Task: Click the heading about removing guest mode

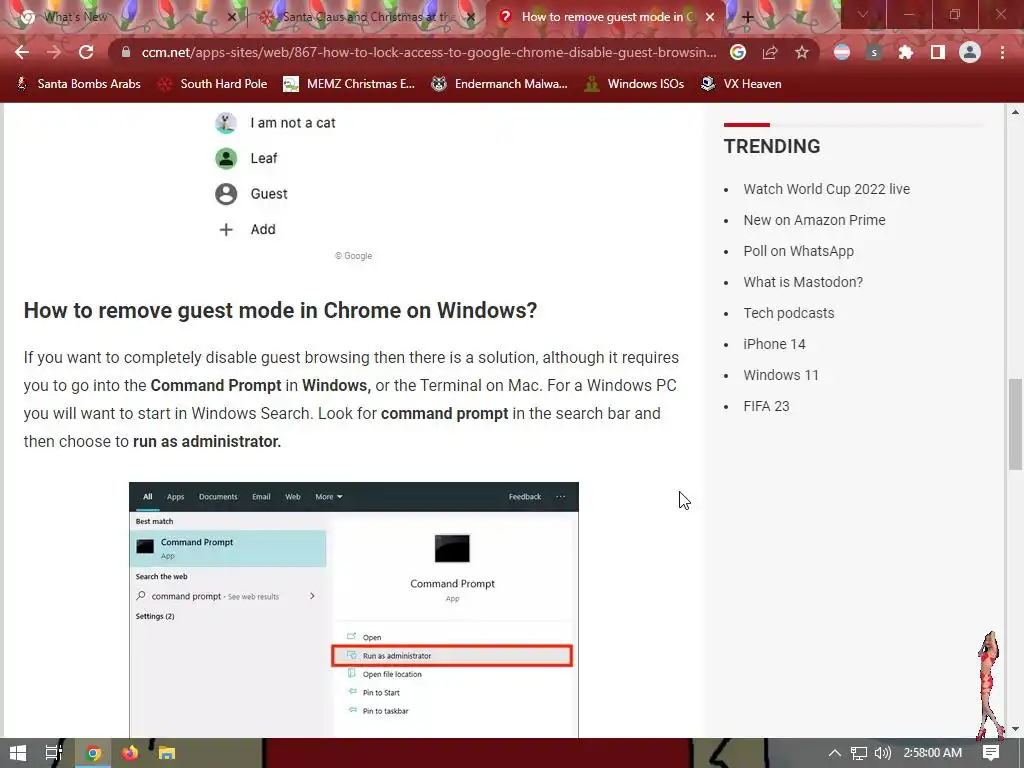Action: (280, 310)
